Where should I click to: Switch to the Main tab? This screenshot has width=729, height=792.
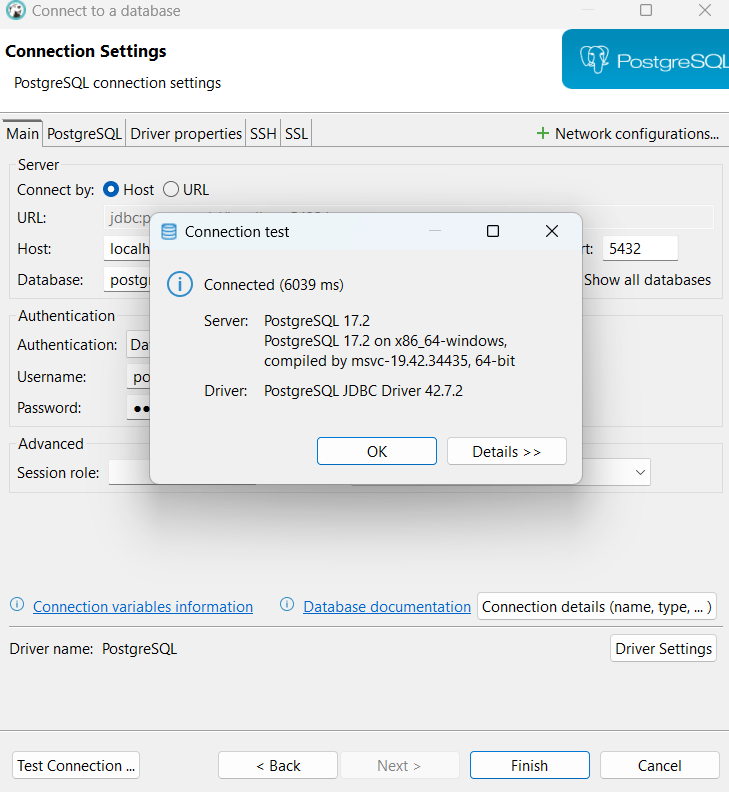coord(22,133)
